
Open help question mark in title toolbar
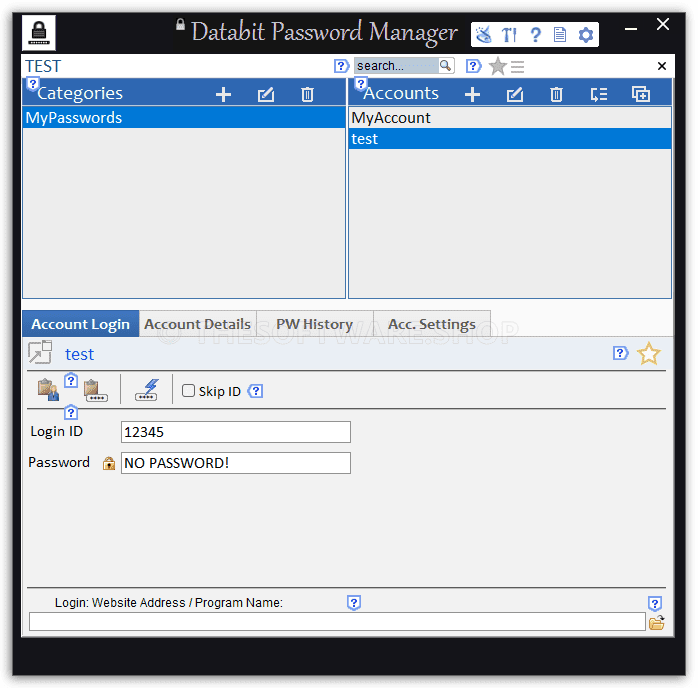click(536, 34)
